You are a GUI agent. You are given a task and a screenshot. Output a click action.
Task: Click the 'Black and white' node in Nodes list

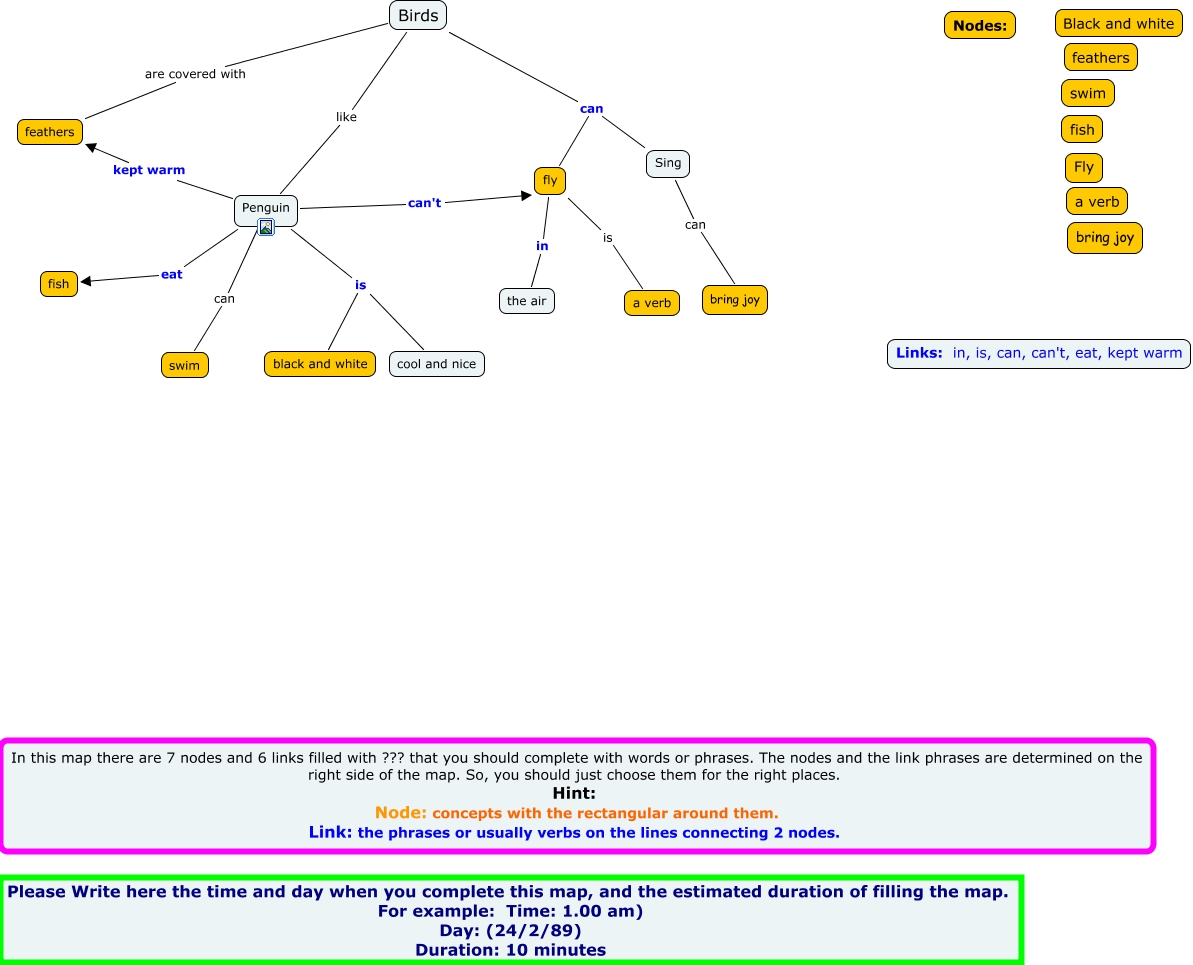point(1118,24)
